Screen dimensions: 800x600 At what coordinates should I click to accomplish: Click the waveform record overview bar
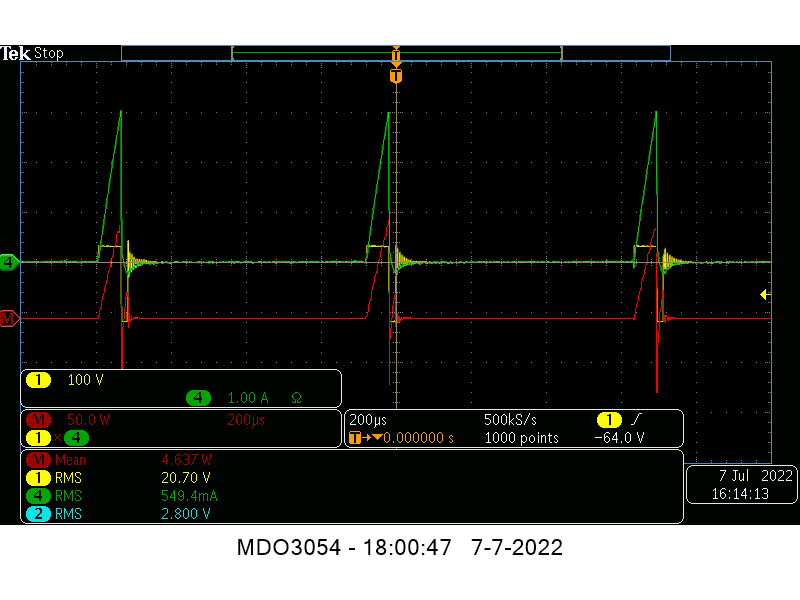(396, 53)
